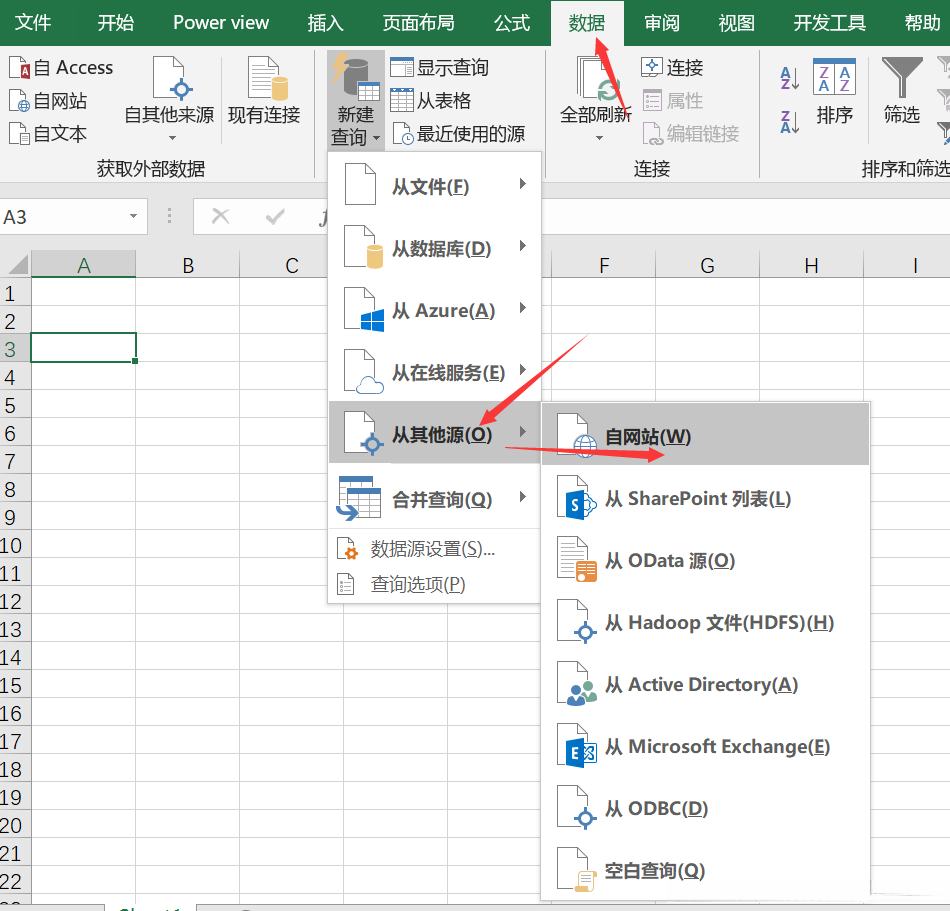Click the From Web (自网站) ribbon icon
Viewport: 950px width, 911px height.
[x=19, y=101]
